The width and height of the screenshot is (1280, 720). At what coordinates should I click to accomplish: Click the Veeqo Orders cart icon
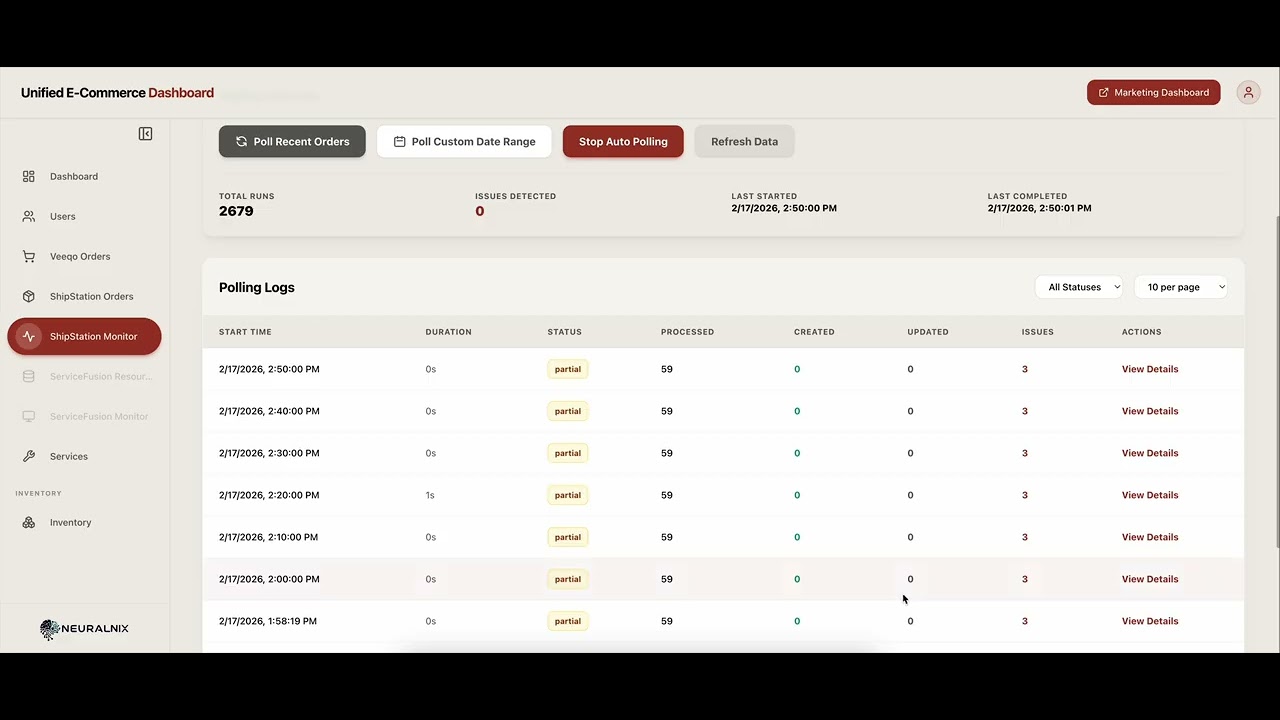pos(29,256)
